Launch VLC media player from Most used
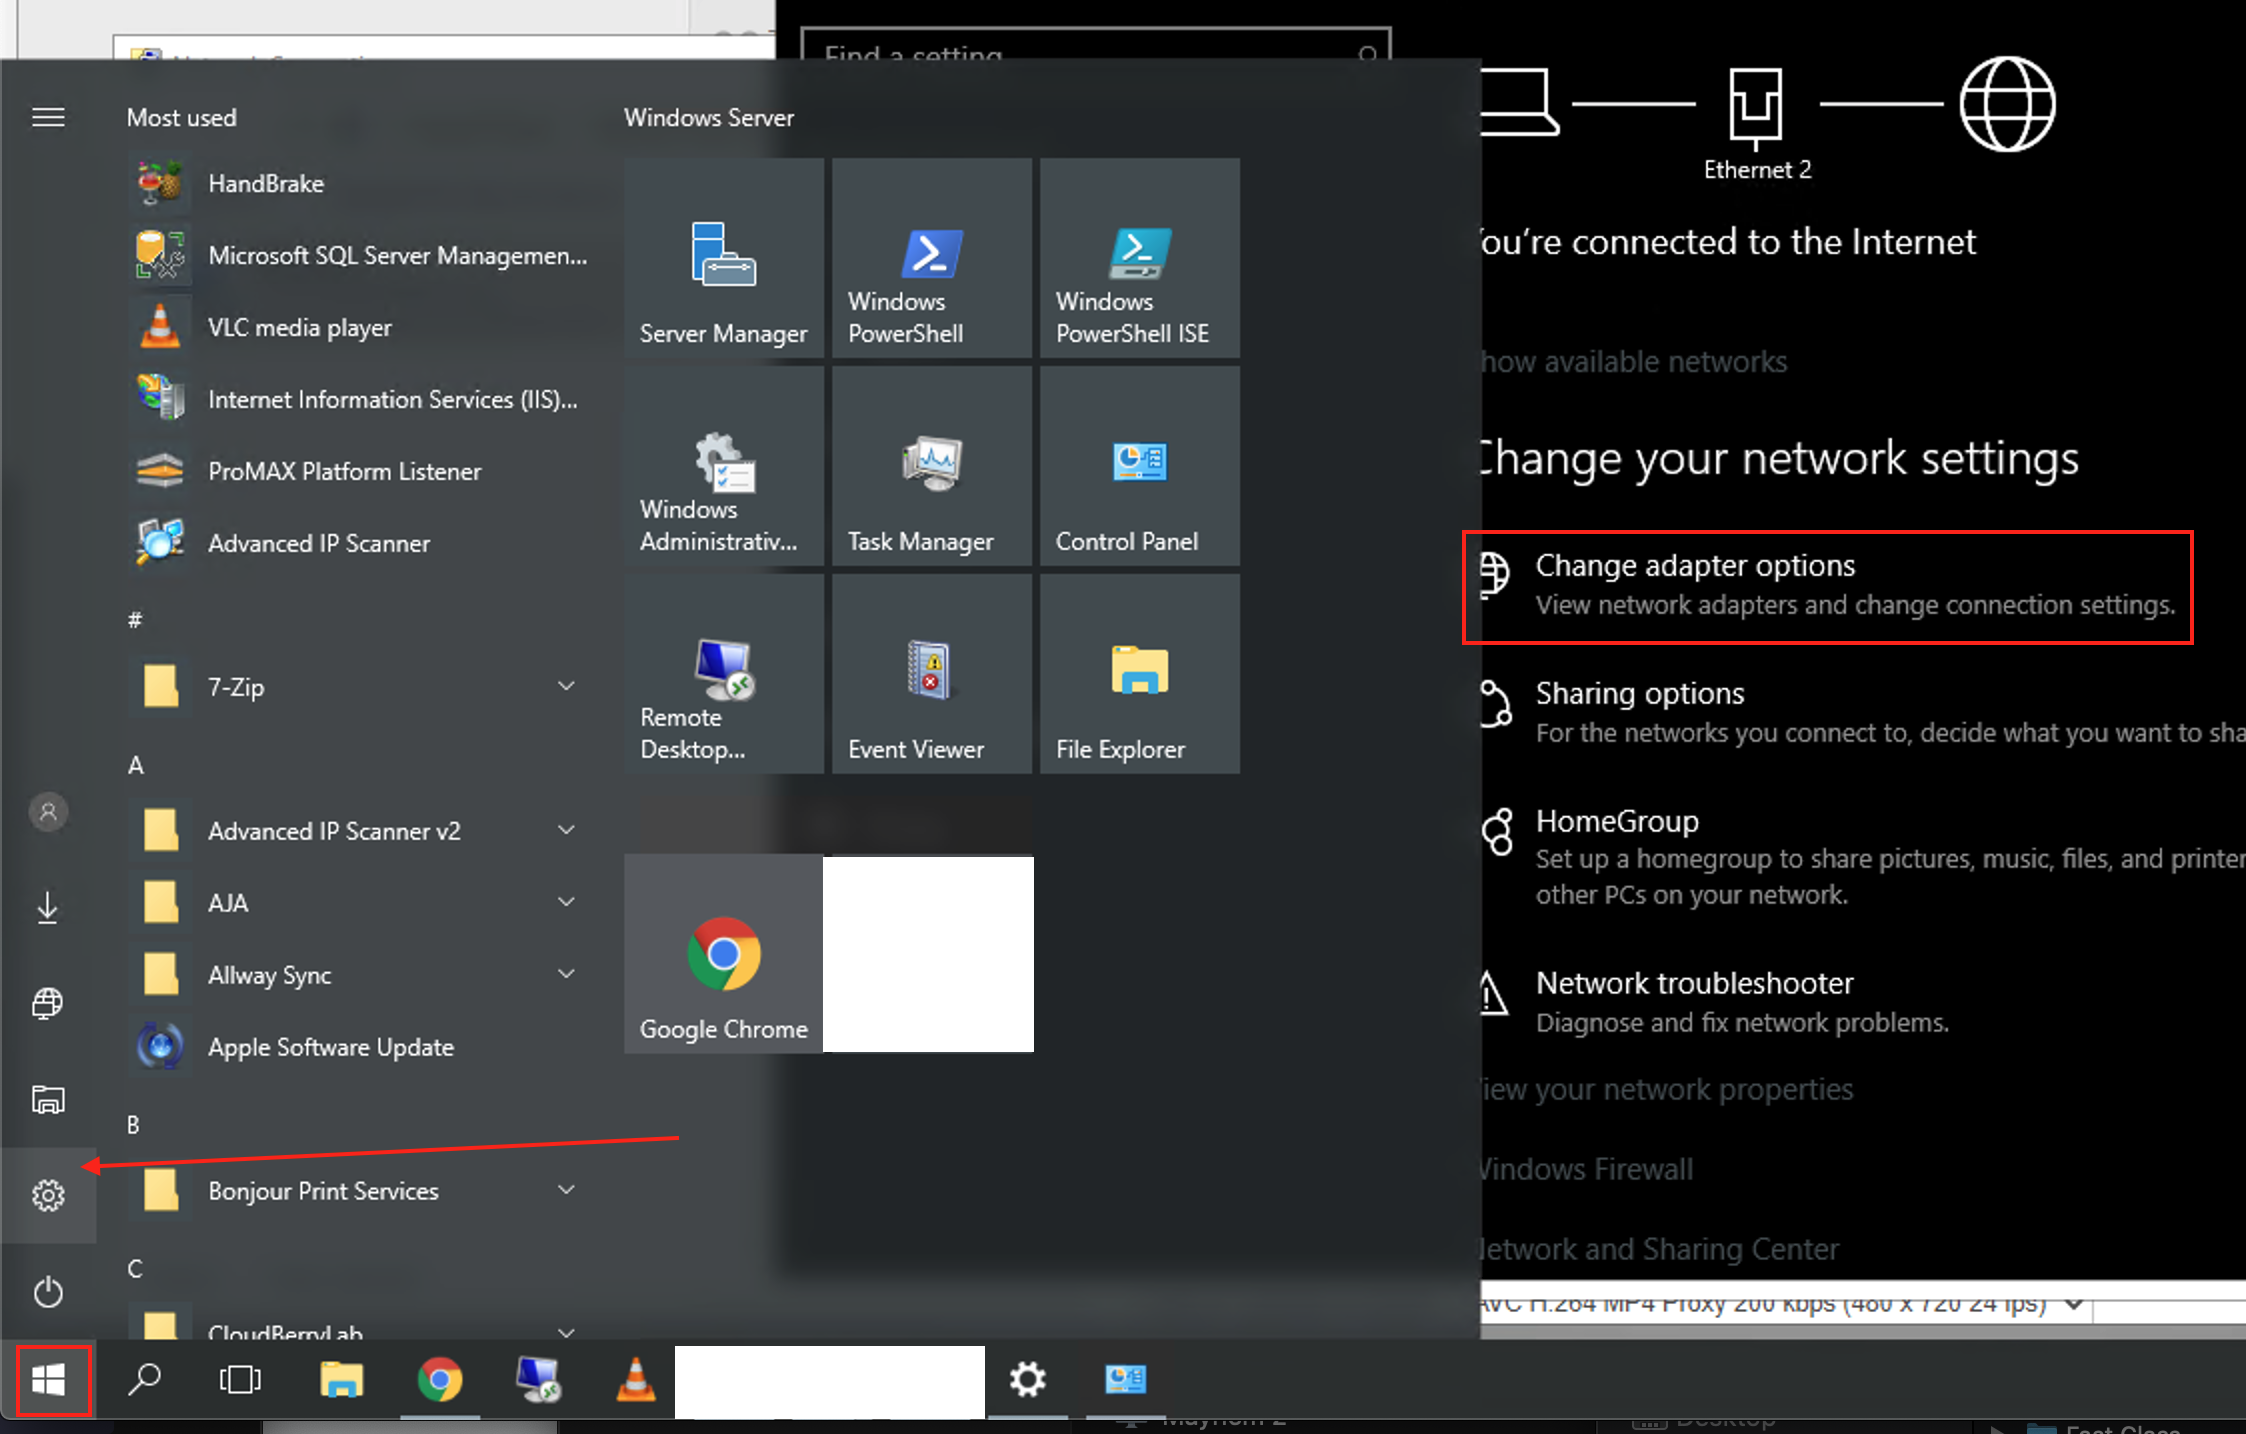 tap(358, 327)
